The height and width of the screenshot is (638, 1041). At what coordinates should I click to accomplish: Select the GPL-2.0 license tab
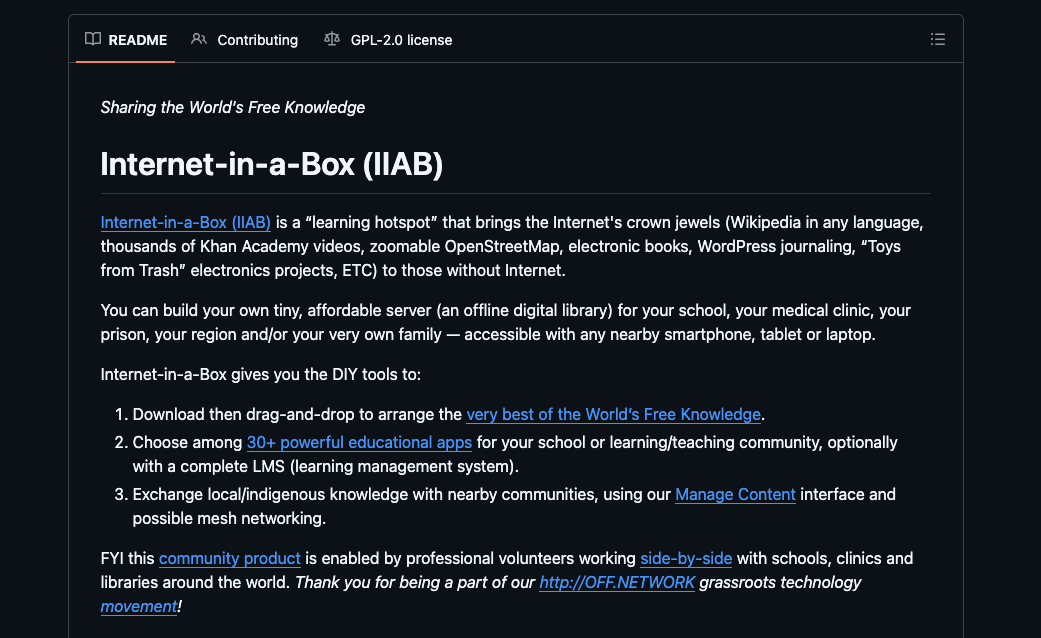point(388,40)
